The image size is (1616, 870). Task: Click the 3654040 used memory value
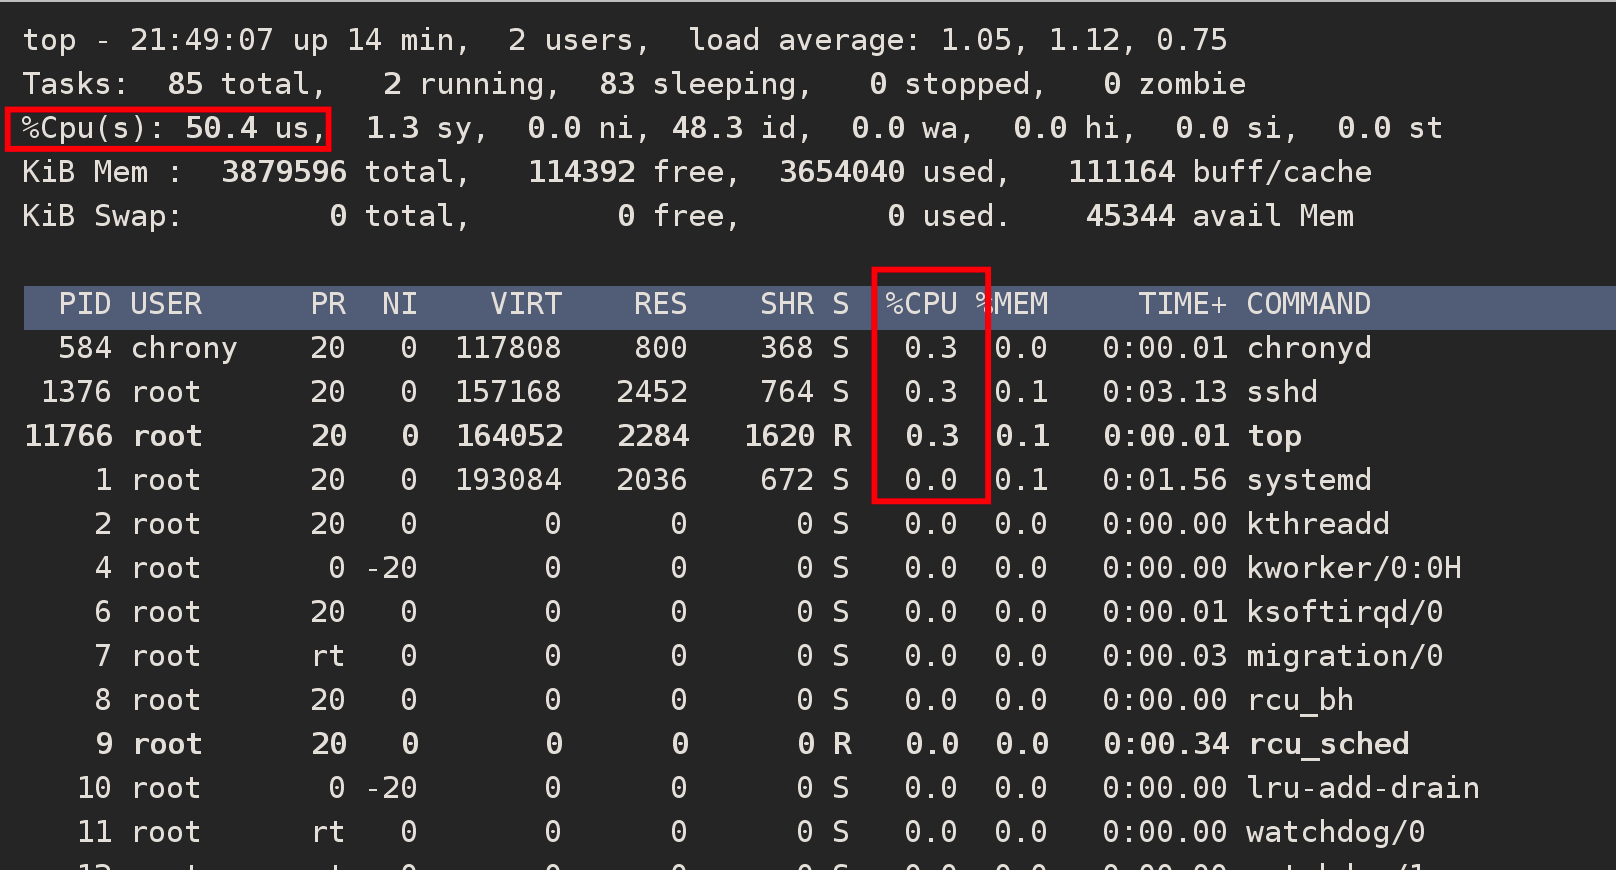click(841, 172)
